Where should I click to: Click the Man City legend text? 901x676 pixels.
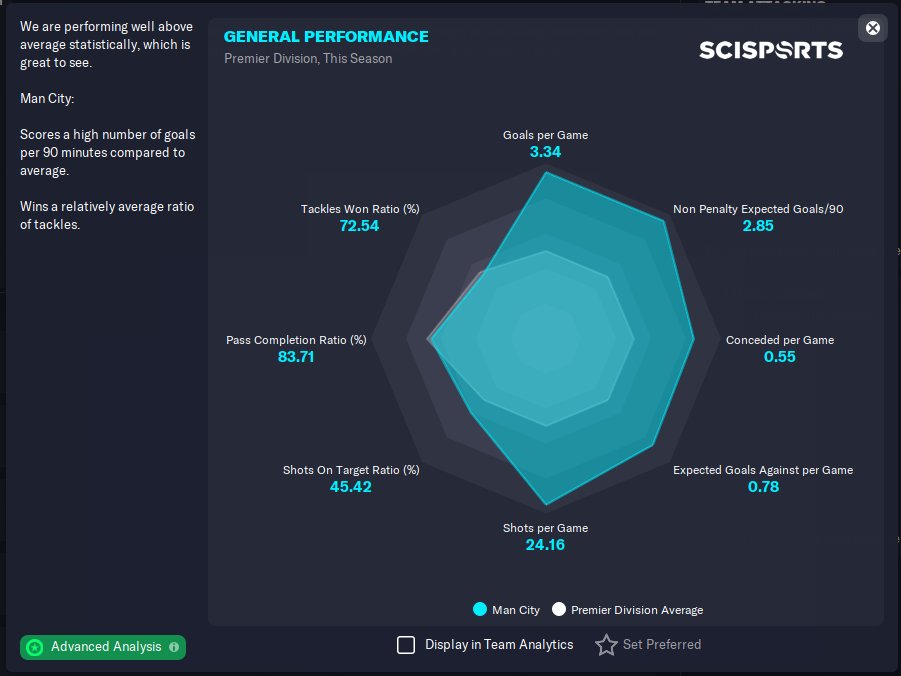click(x=516, y=610)
